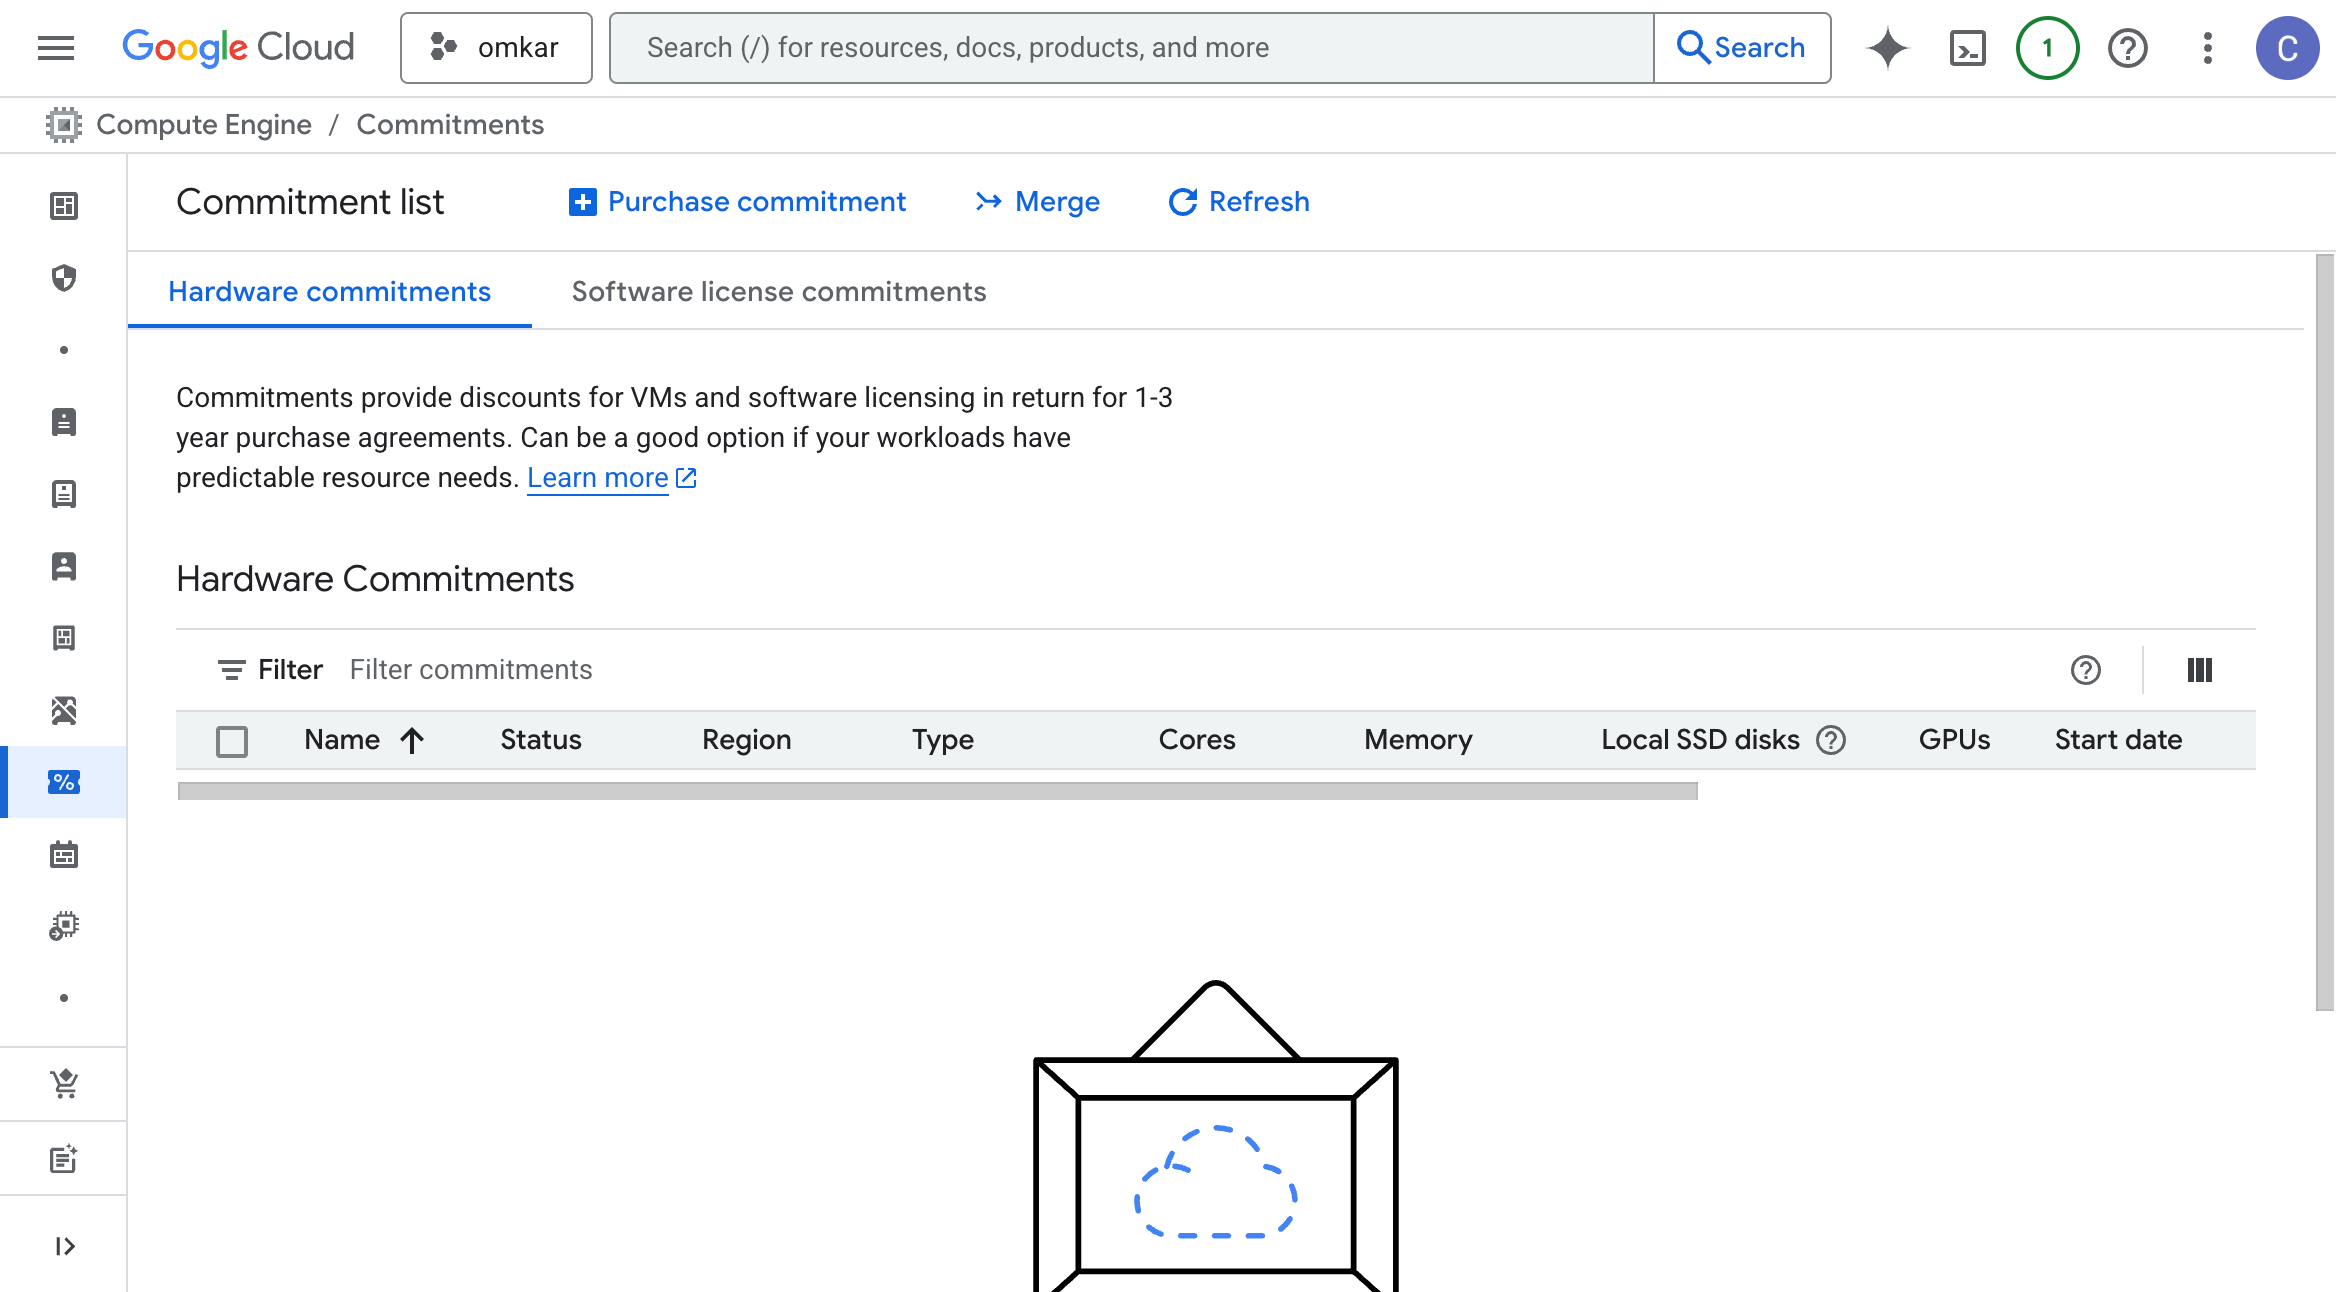Select the Hardware commitments tab
This screenshot has width=2336, height=1292.
(x=329, y=292)
